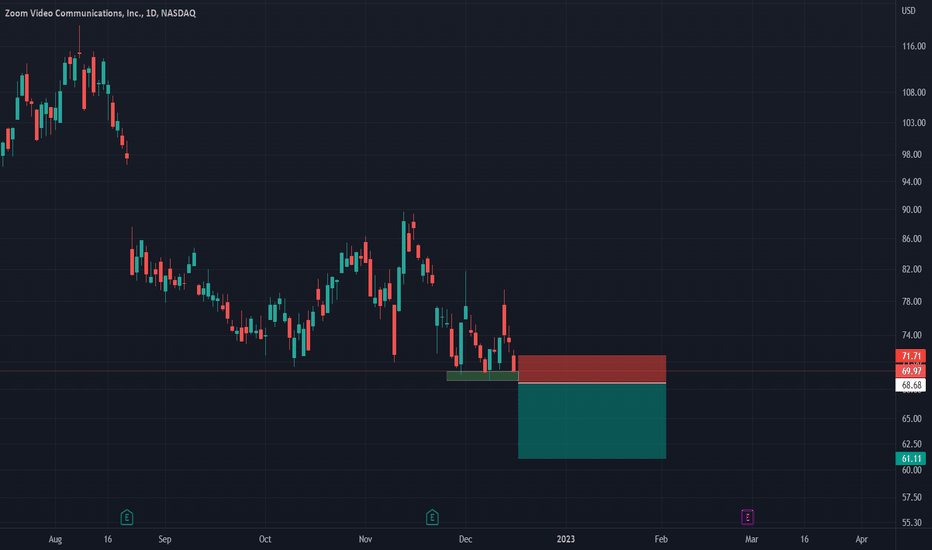Image resolution: width=932 pixels, height=550 pixels.
Task: Click the 116.00 price axis label
Action: coord(914,46)
